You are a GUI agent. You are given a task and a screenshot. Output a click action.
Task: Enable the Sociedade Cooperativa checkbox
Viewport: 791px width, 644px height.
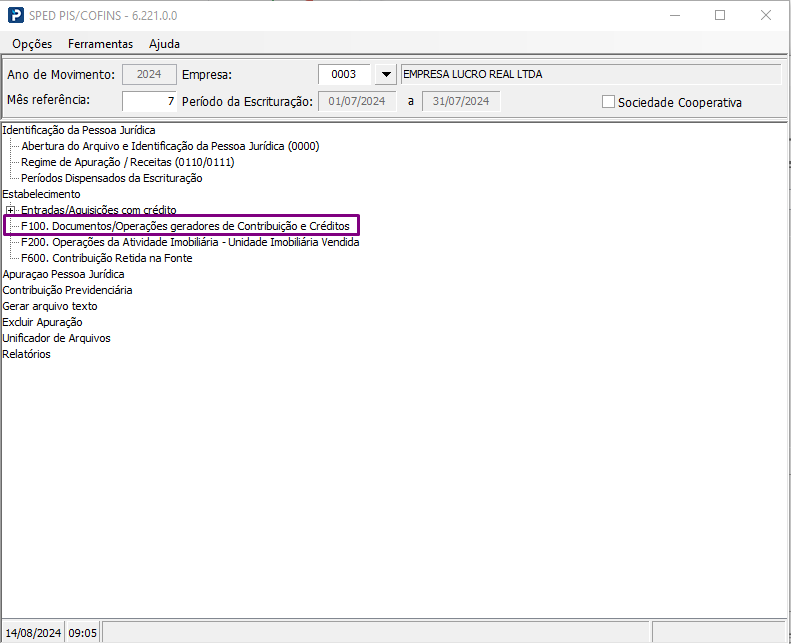point(608,102)
